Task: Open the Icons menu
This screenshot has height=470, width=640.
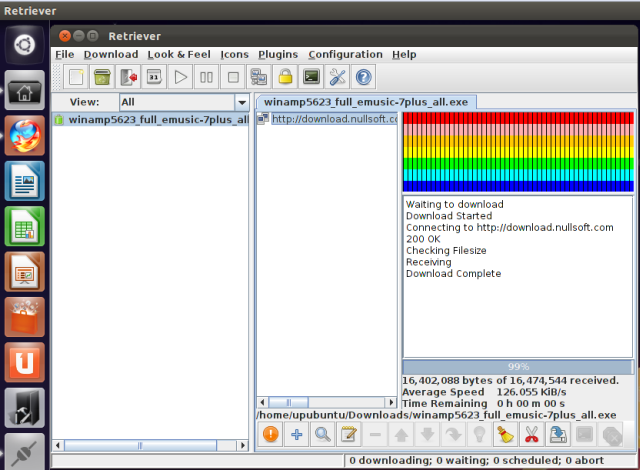Action: click(x=234, y=54)
